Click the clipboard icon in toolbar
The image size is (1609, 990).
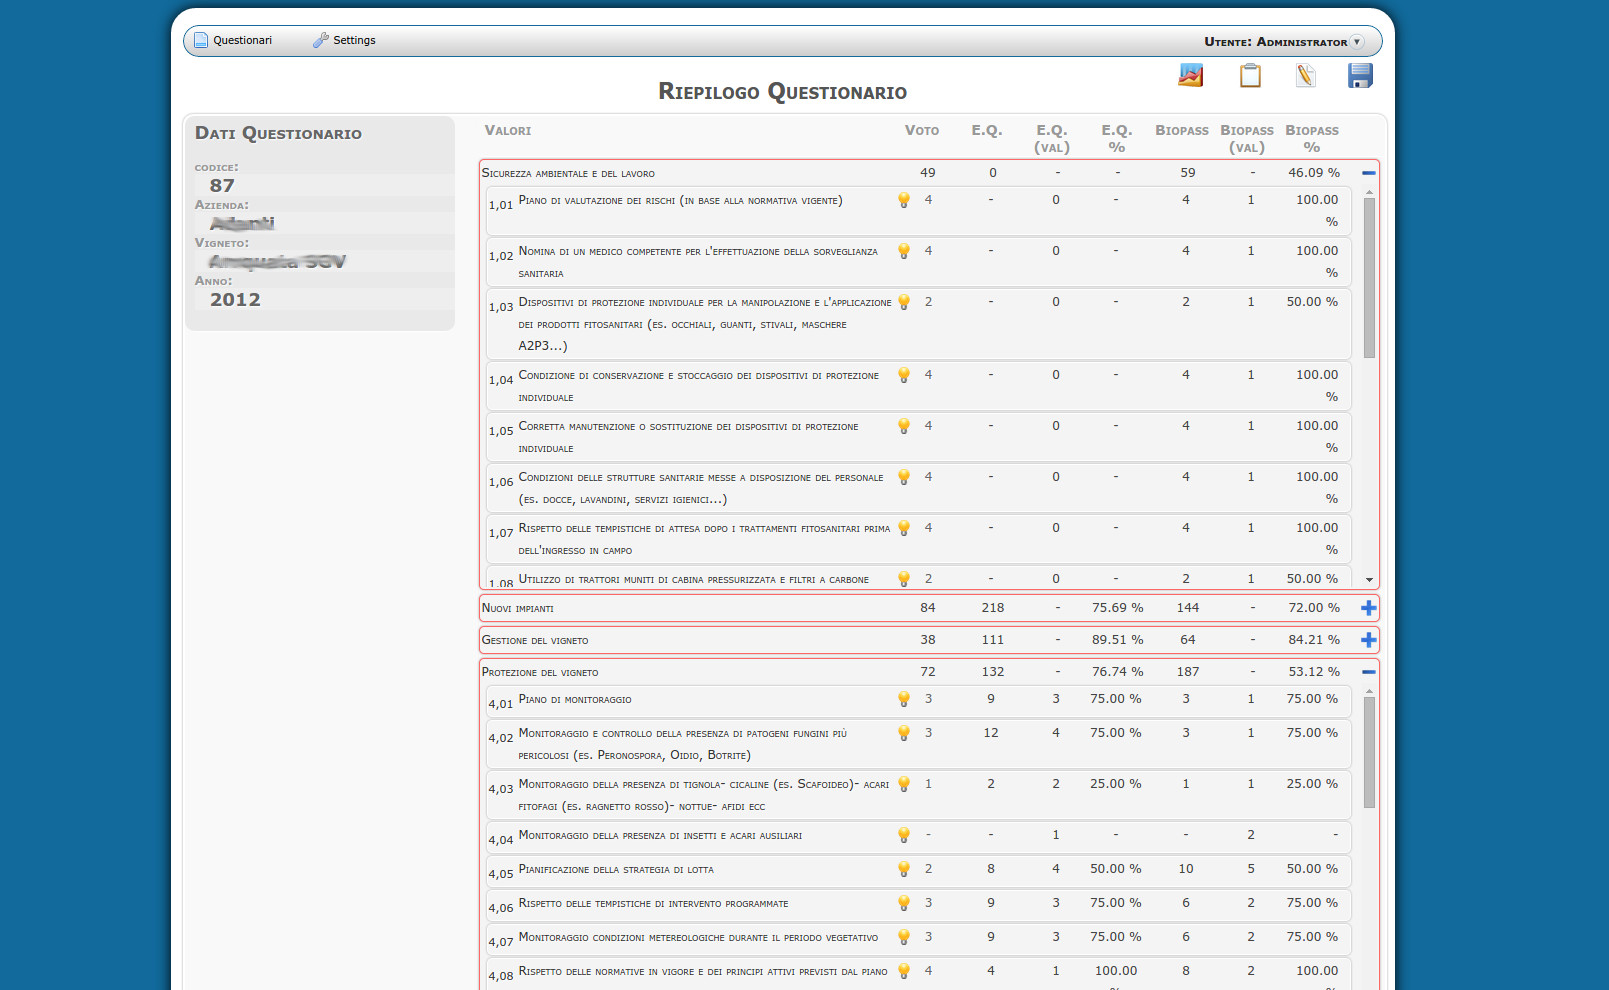click(1250, 76)
